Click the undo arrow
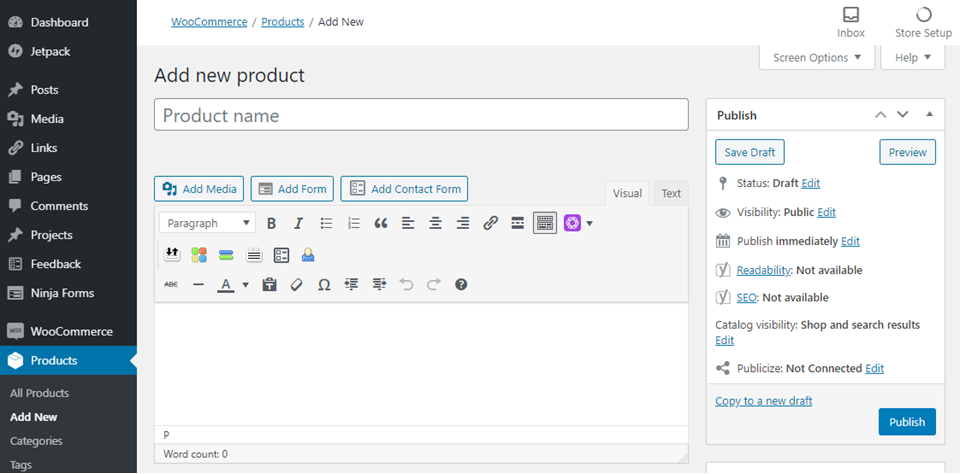 pos(406,285)
